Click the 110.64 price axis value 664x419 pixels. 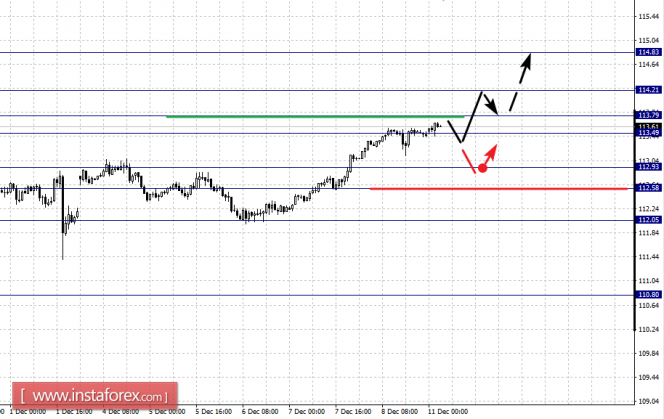coord(649,305)
